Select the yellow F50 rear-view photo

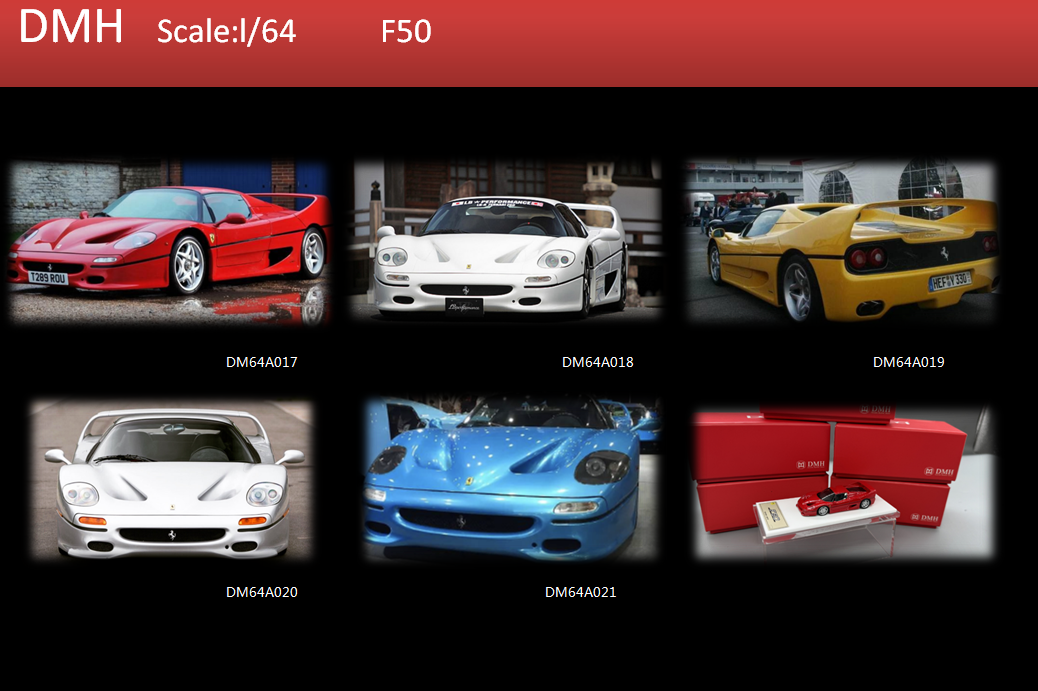(842, 242)
